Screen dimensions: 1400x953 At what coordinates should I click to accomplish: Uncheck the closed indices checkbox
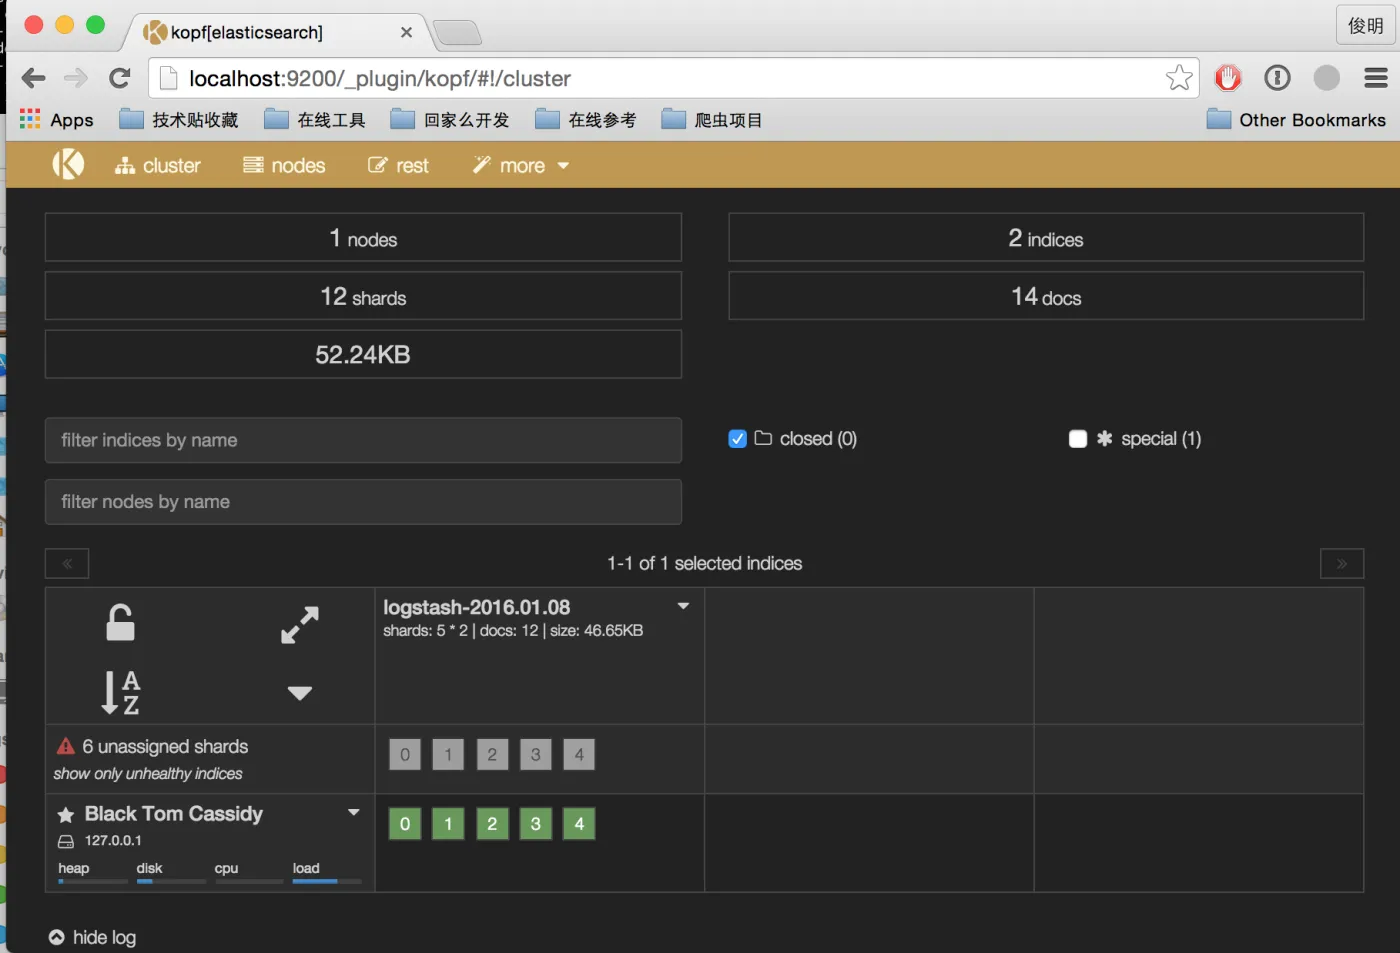738,439
